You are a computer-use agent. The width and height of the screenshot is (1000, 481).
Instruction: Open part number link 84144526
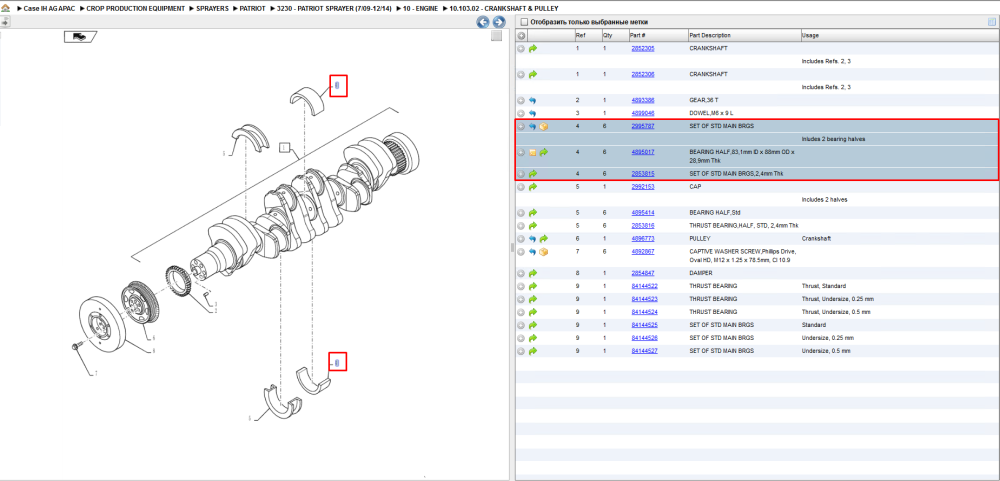click(x=645, y=338)
